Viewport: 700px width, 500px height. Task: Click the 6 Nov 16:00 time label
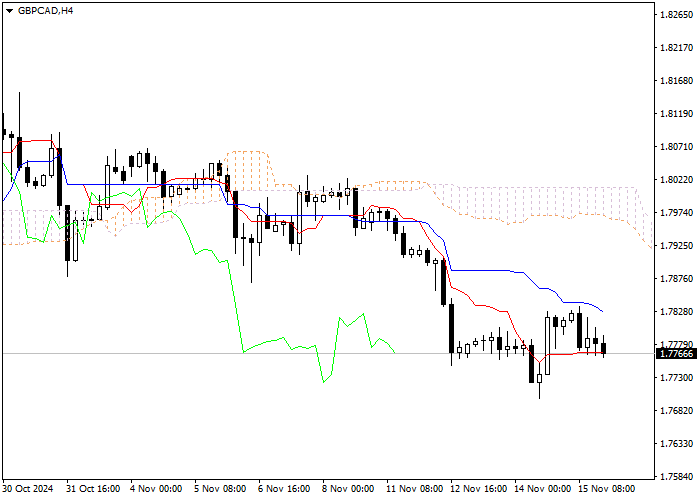(x=284, y=489)
